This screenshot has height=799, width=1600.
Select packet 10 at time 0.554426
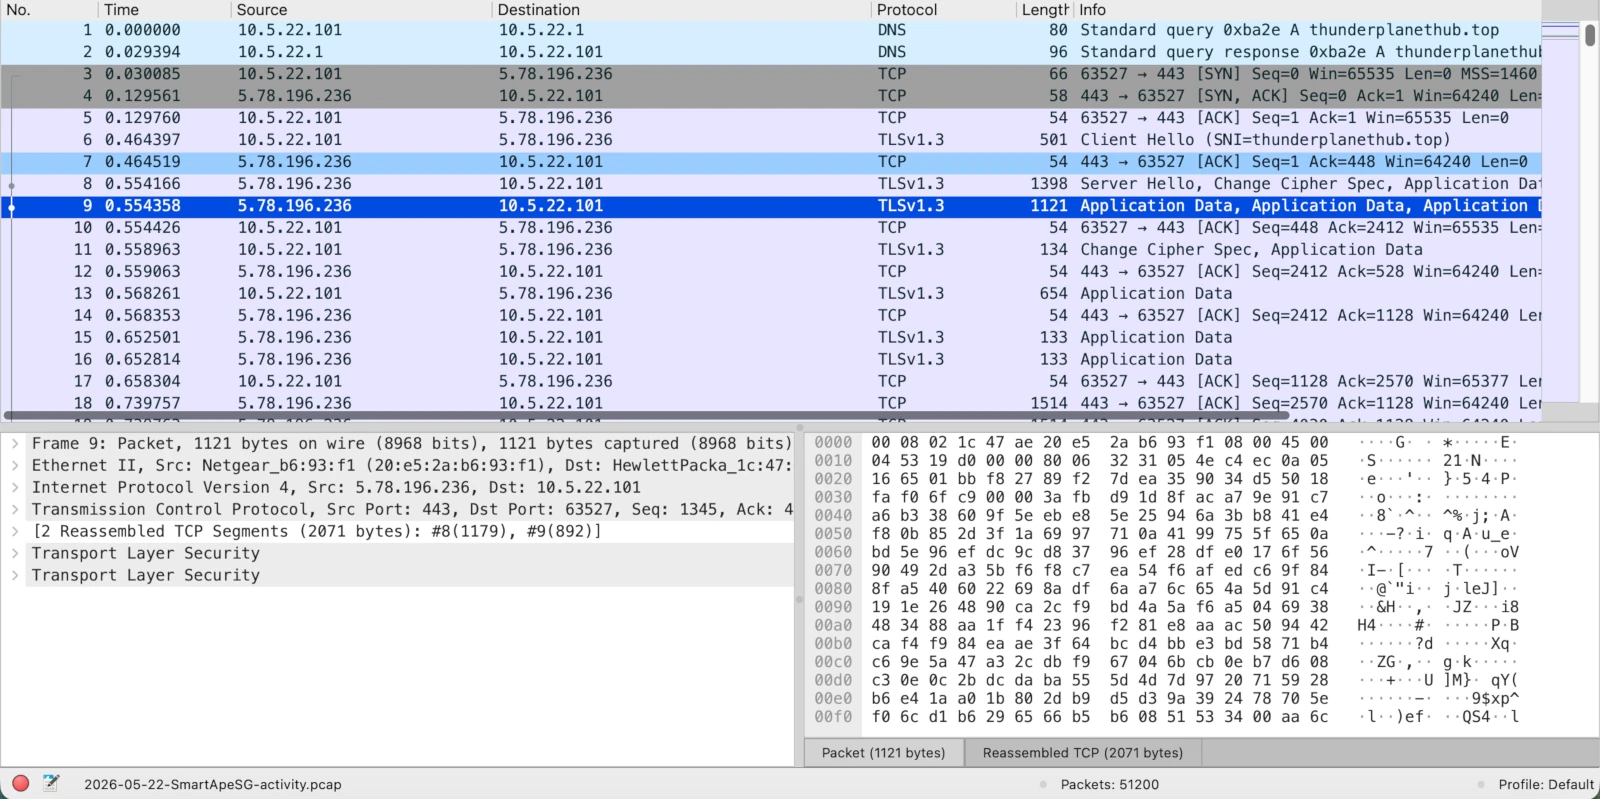(770, 228)
